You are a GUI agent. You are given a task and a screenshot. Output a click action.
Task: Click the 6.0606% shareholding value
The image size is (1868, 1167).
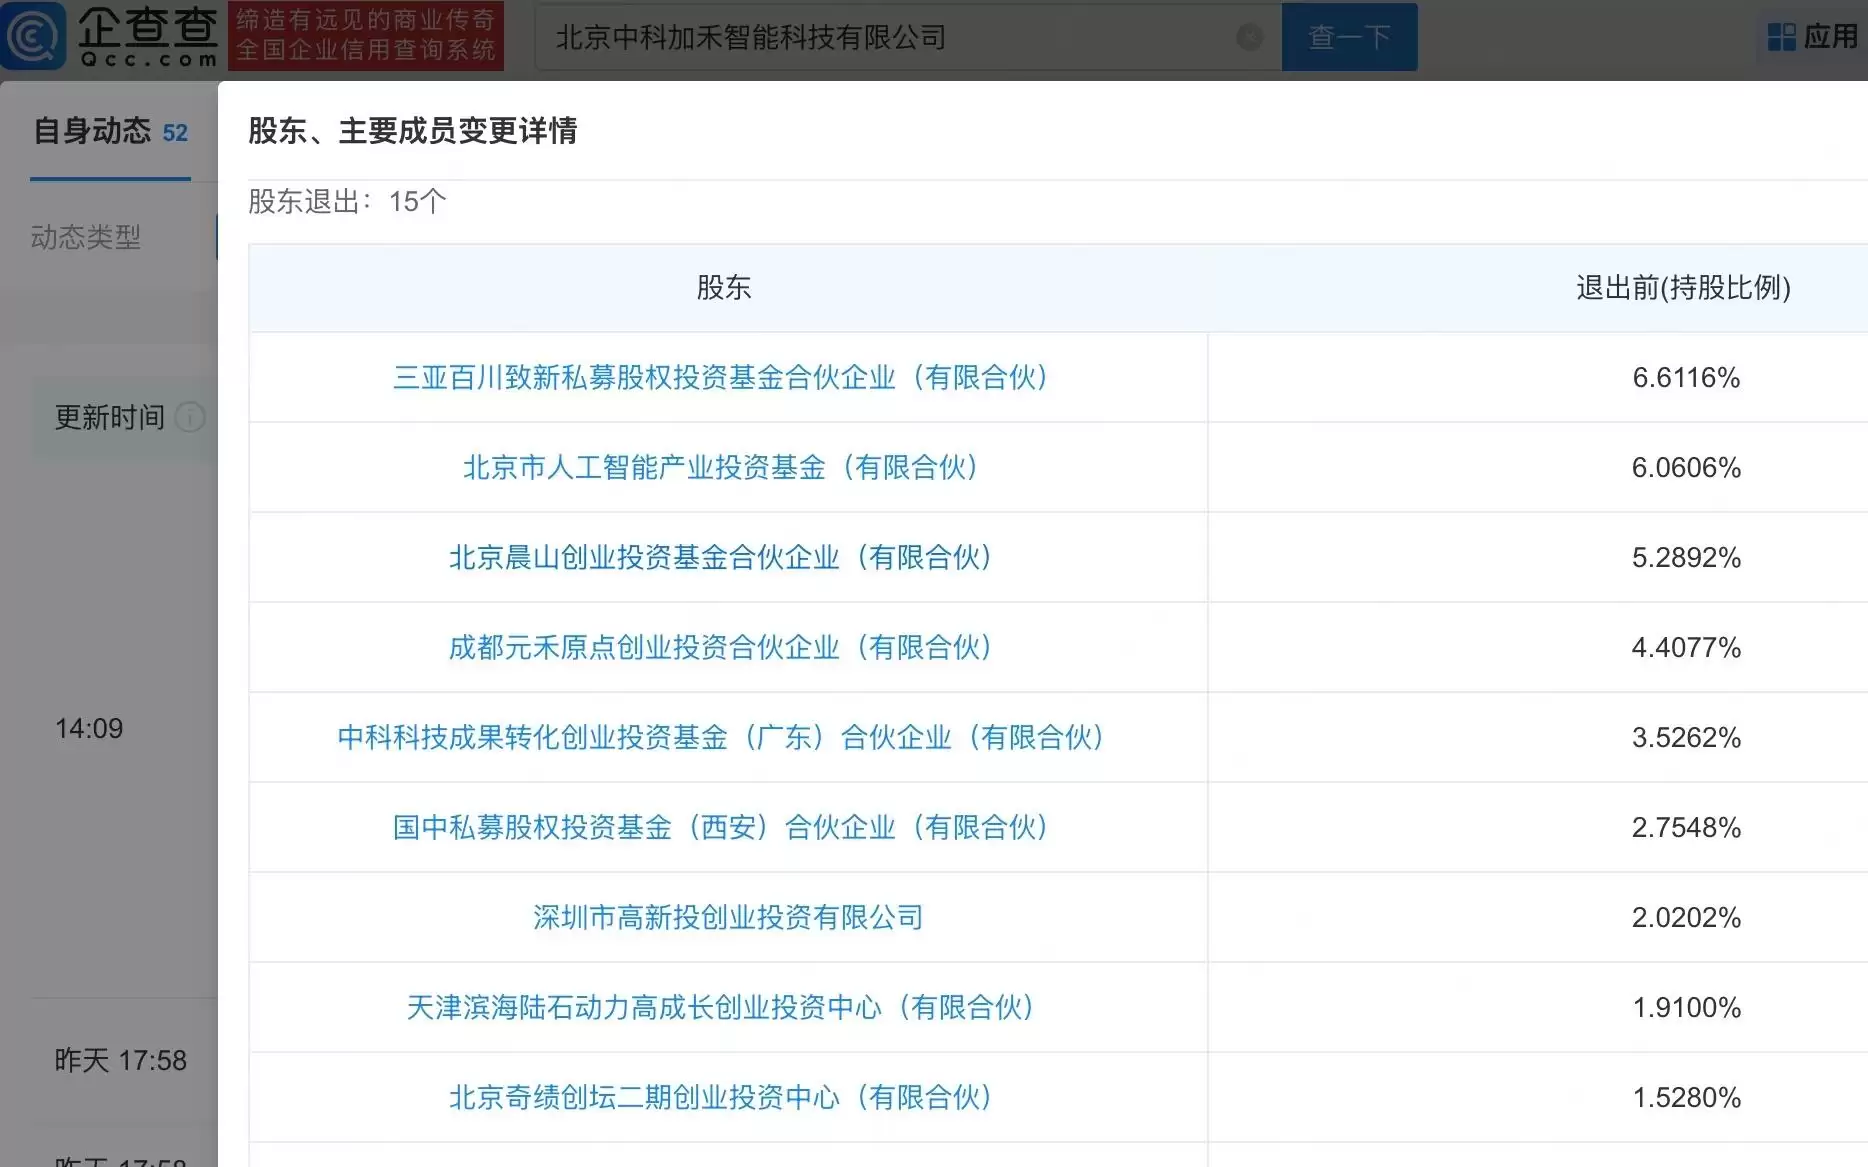pyautogui.click(x=1686, y=467)
